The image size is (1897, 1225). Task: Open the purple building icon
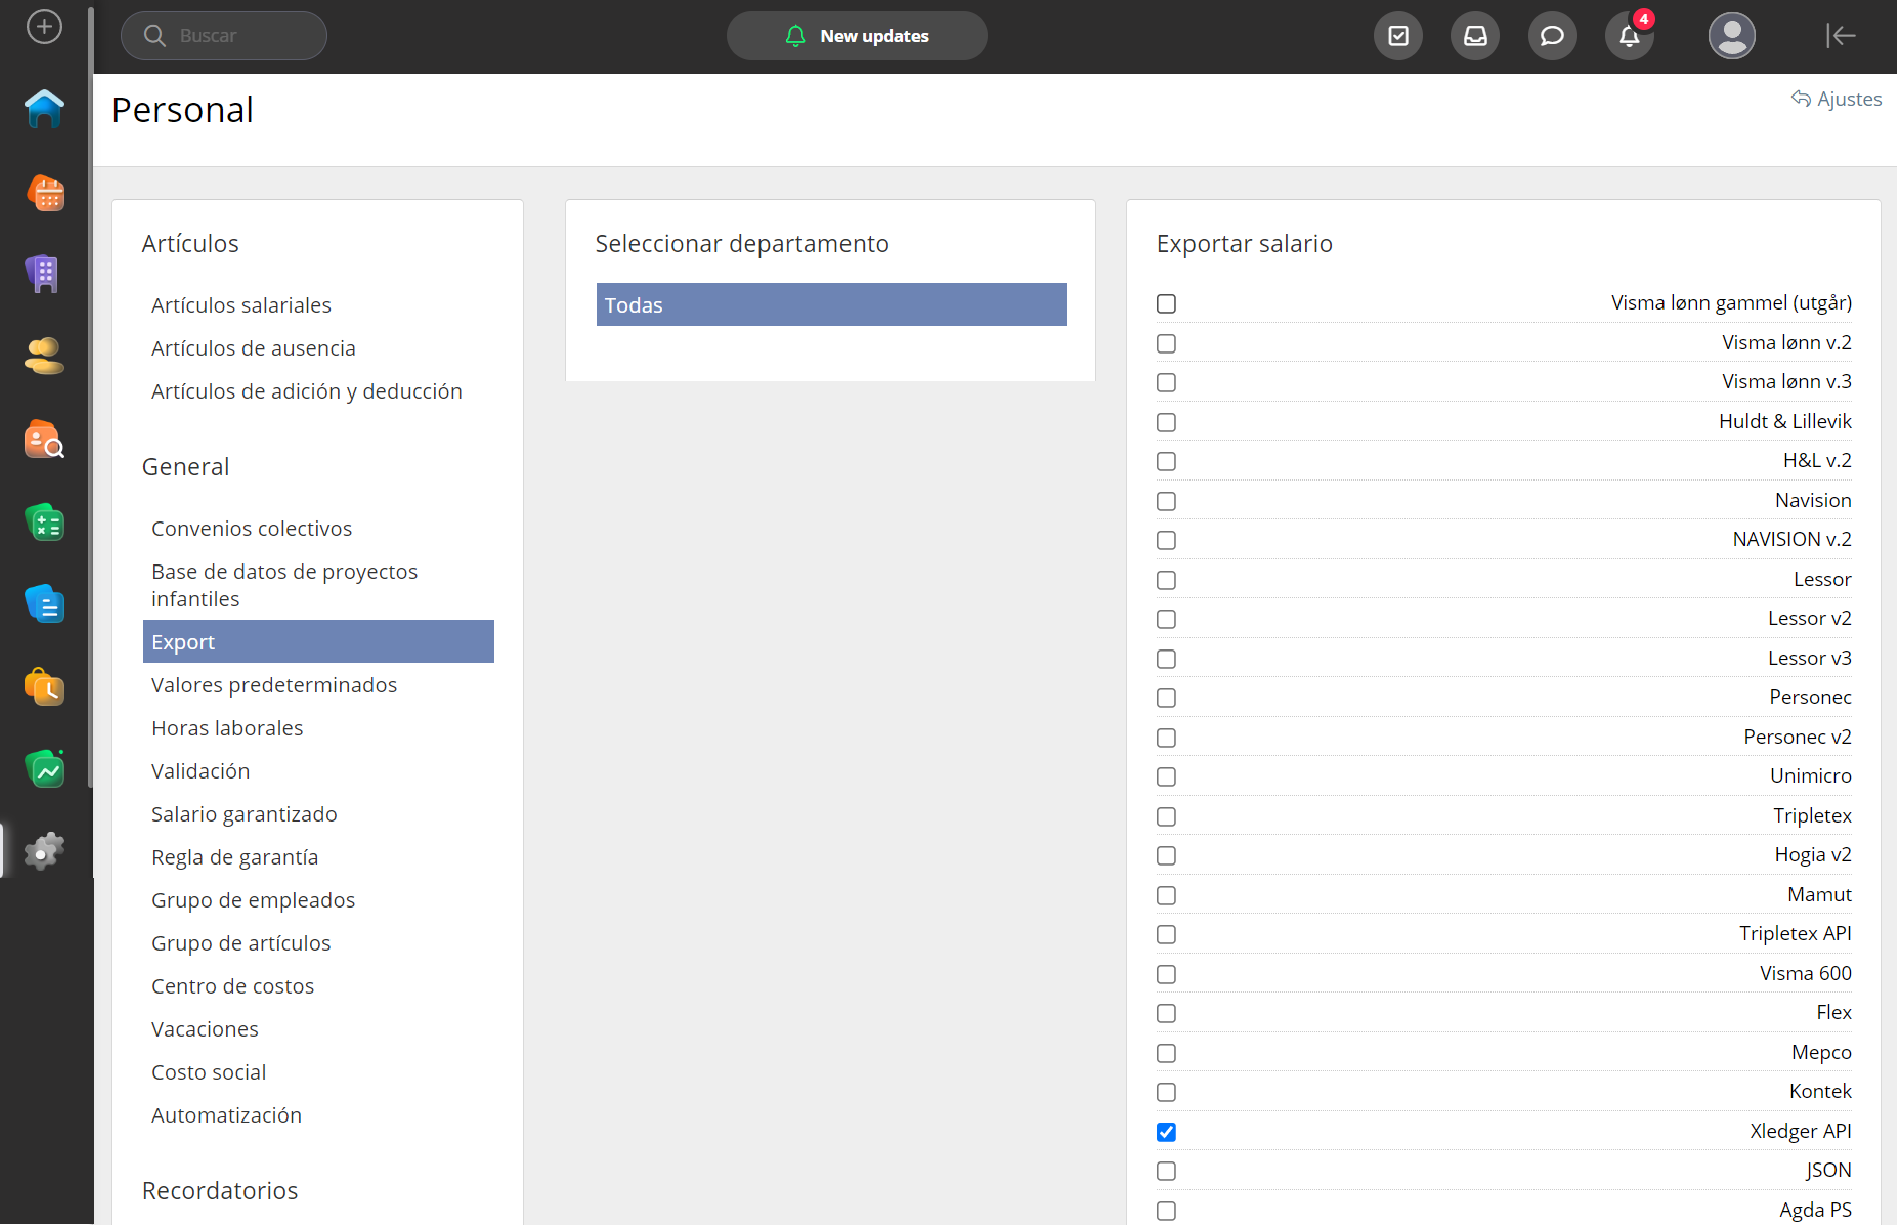(44, 273)
